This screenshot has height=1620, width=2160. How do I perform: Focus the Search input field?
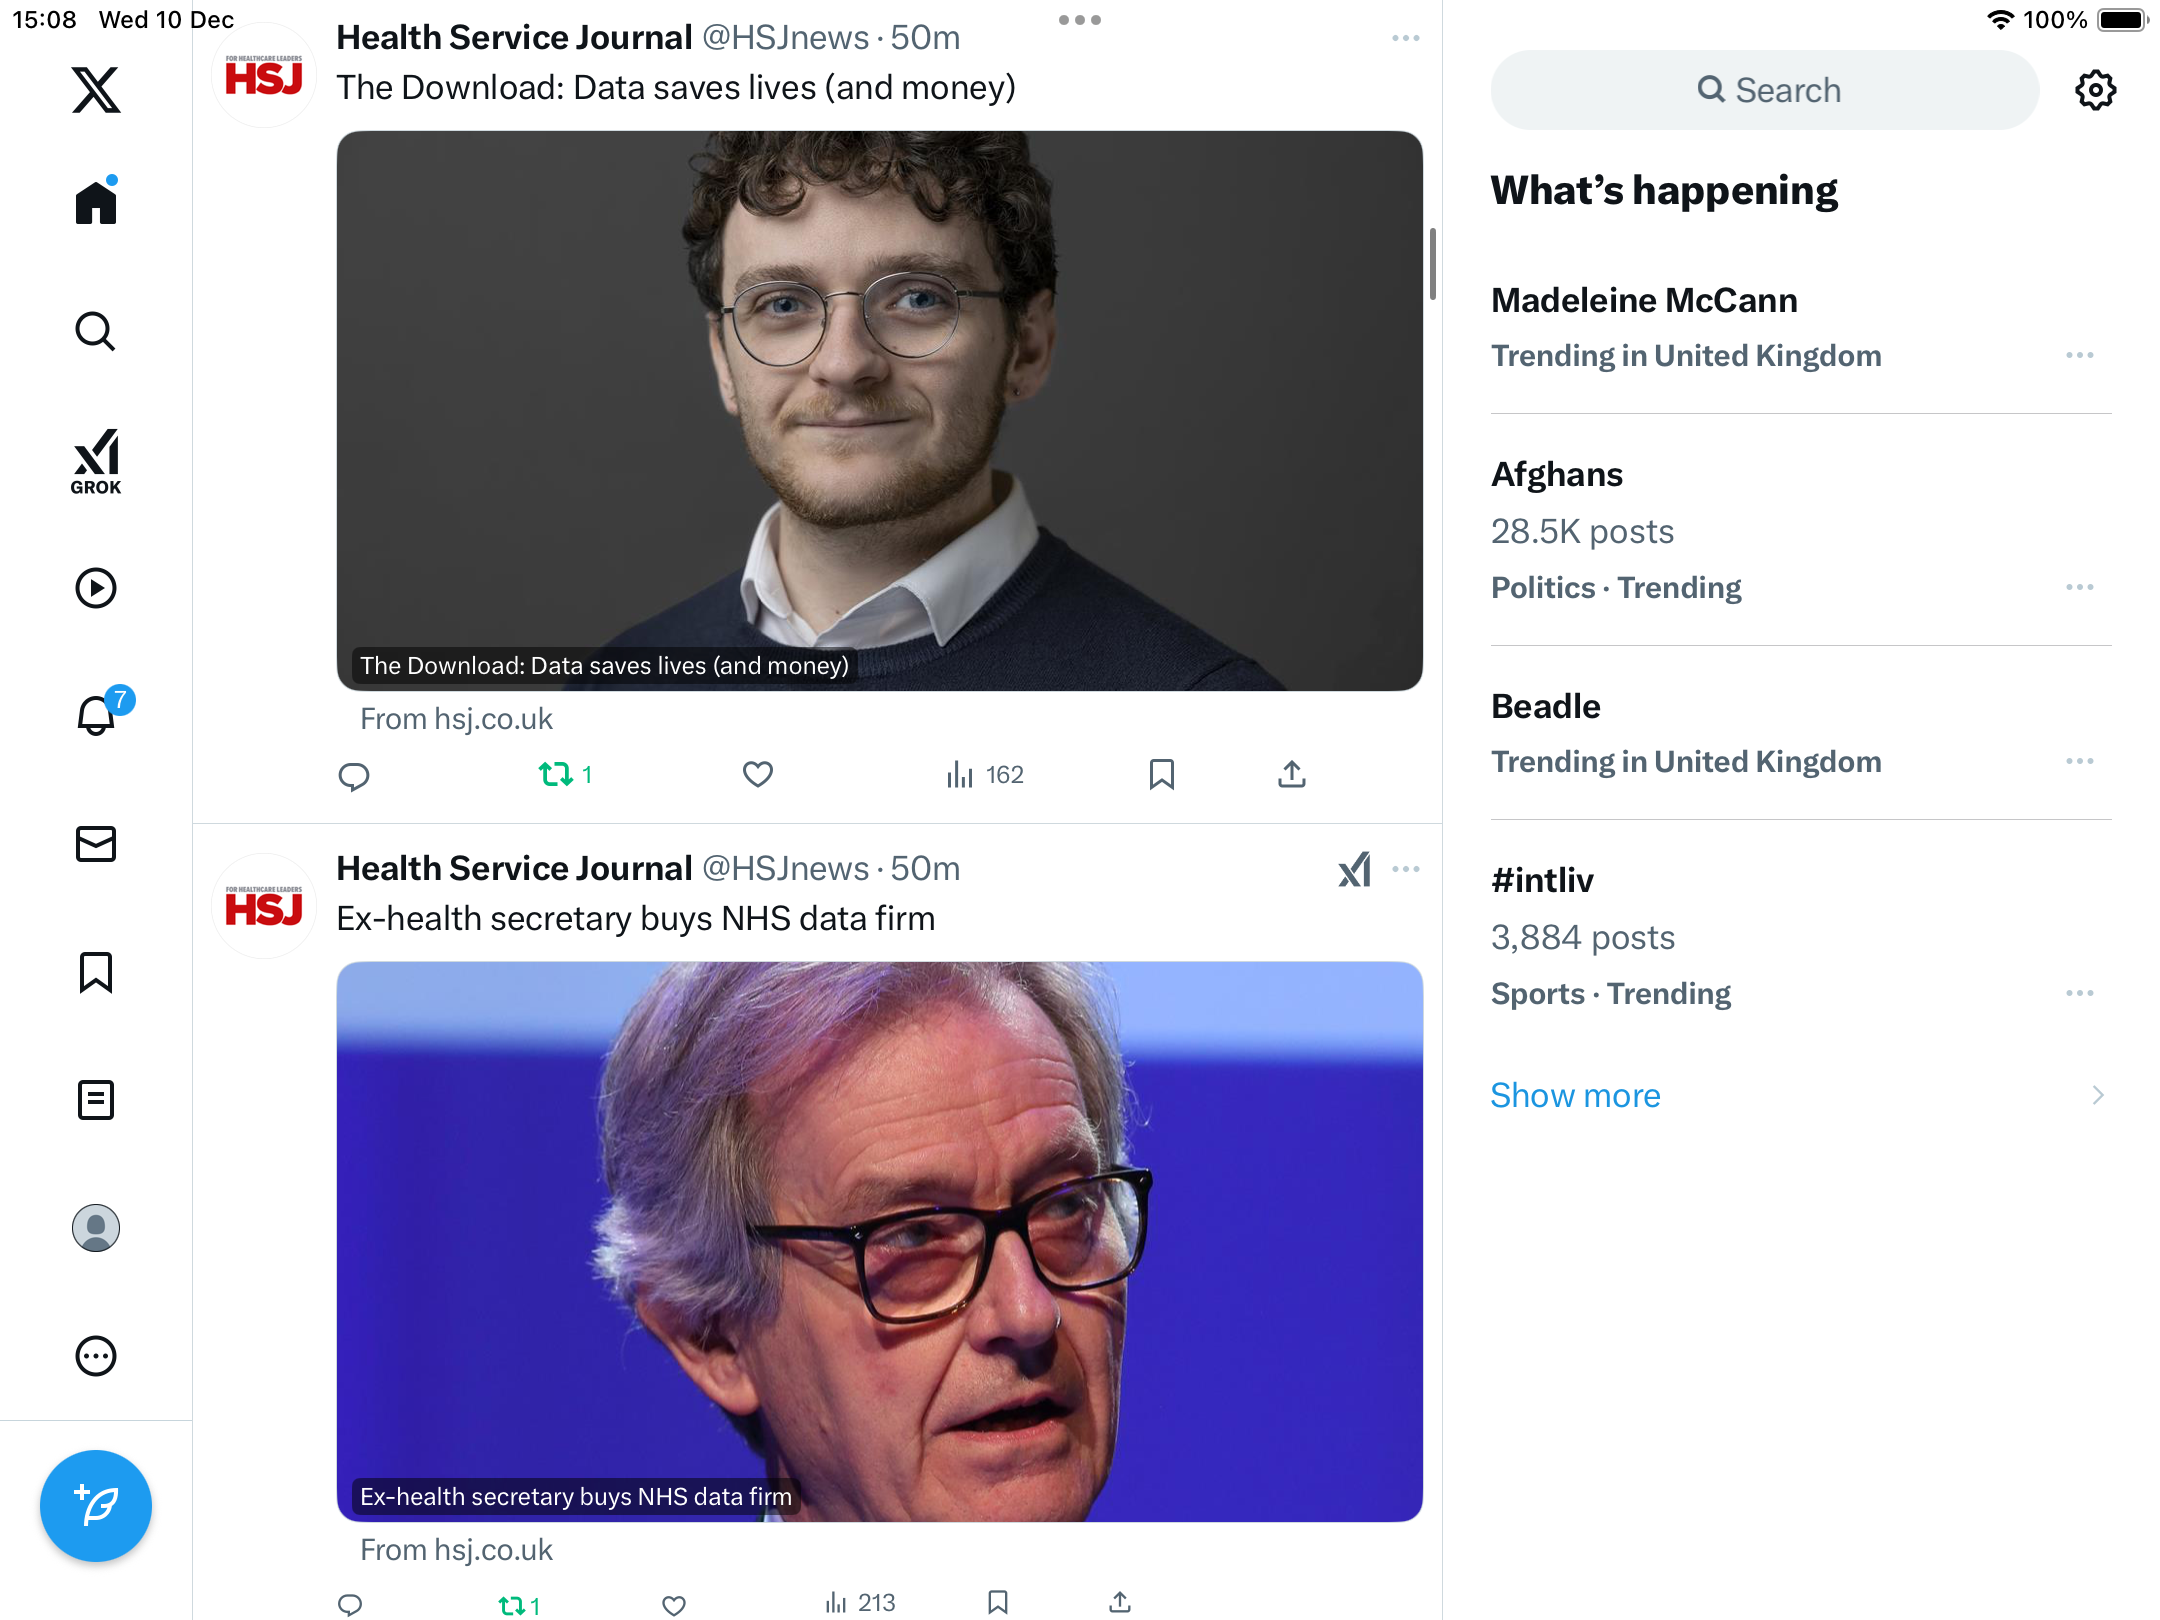point(1765,90)
